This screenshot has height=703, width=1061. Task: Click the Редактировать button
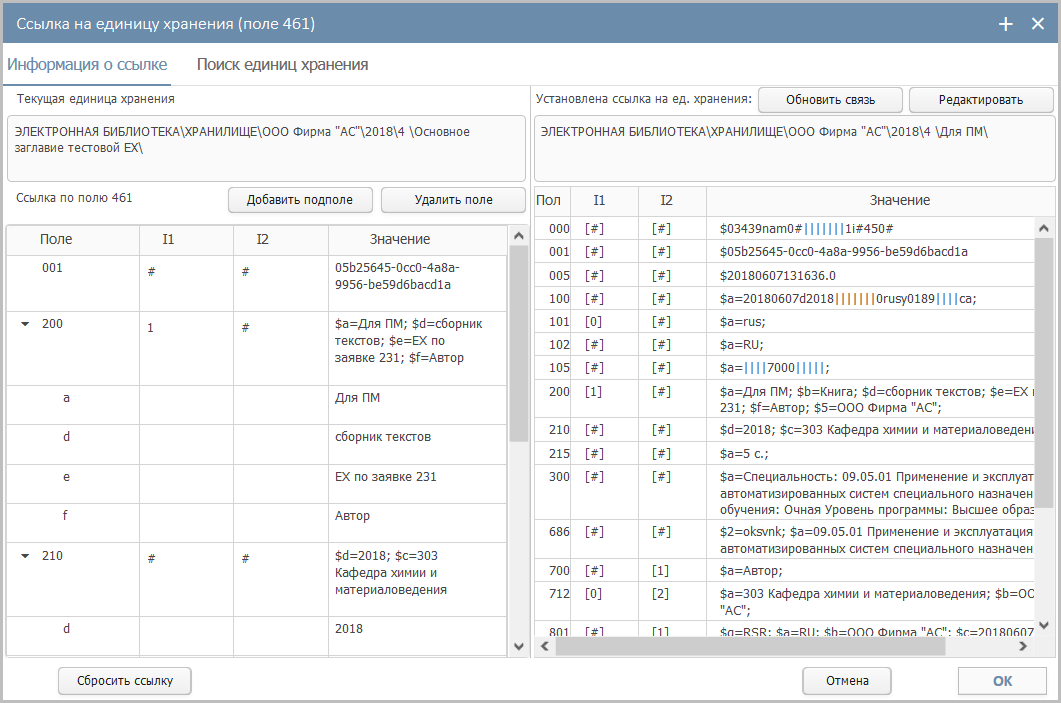[x=980, y=100]
